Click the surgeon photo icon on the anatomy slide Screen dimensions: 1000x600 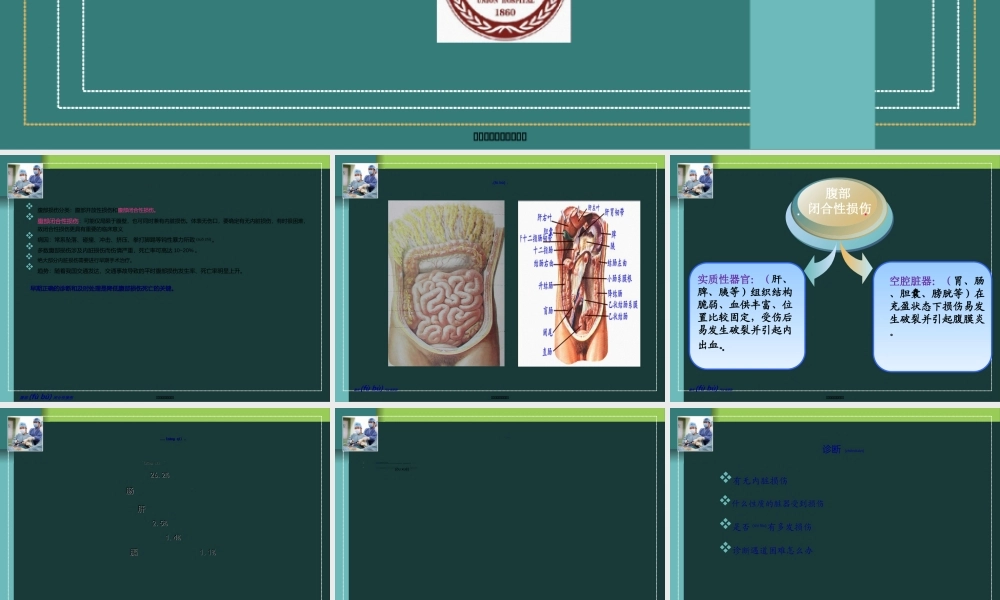point(360,181)
